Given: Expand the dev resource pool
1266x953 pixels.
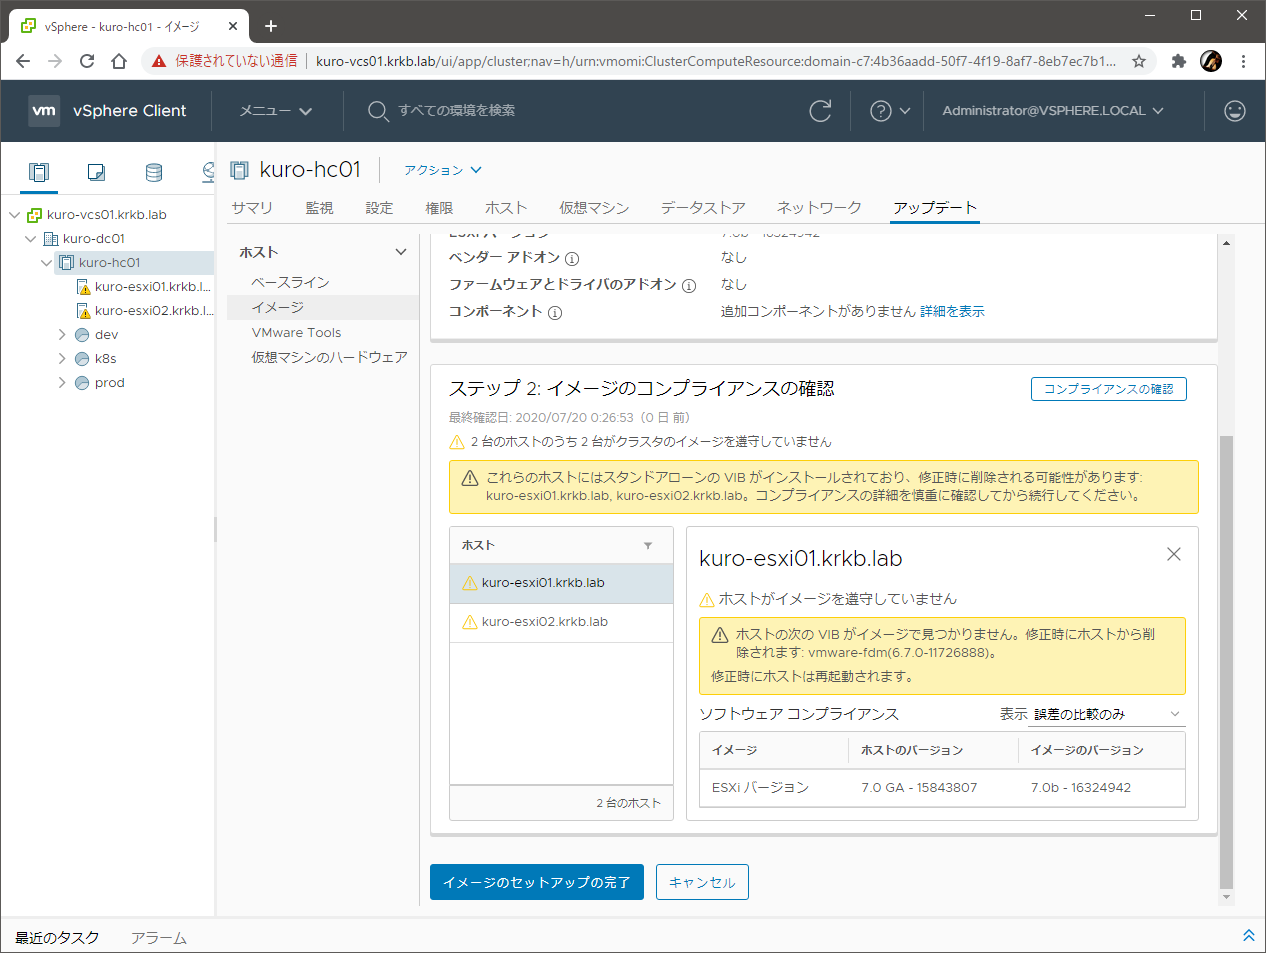Looking at the screenshot, I should click(62, 335).
